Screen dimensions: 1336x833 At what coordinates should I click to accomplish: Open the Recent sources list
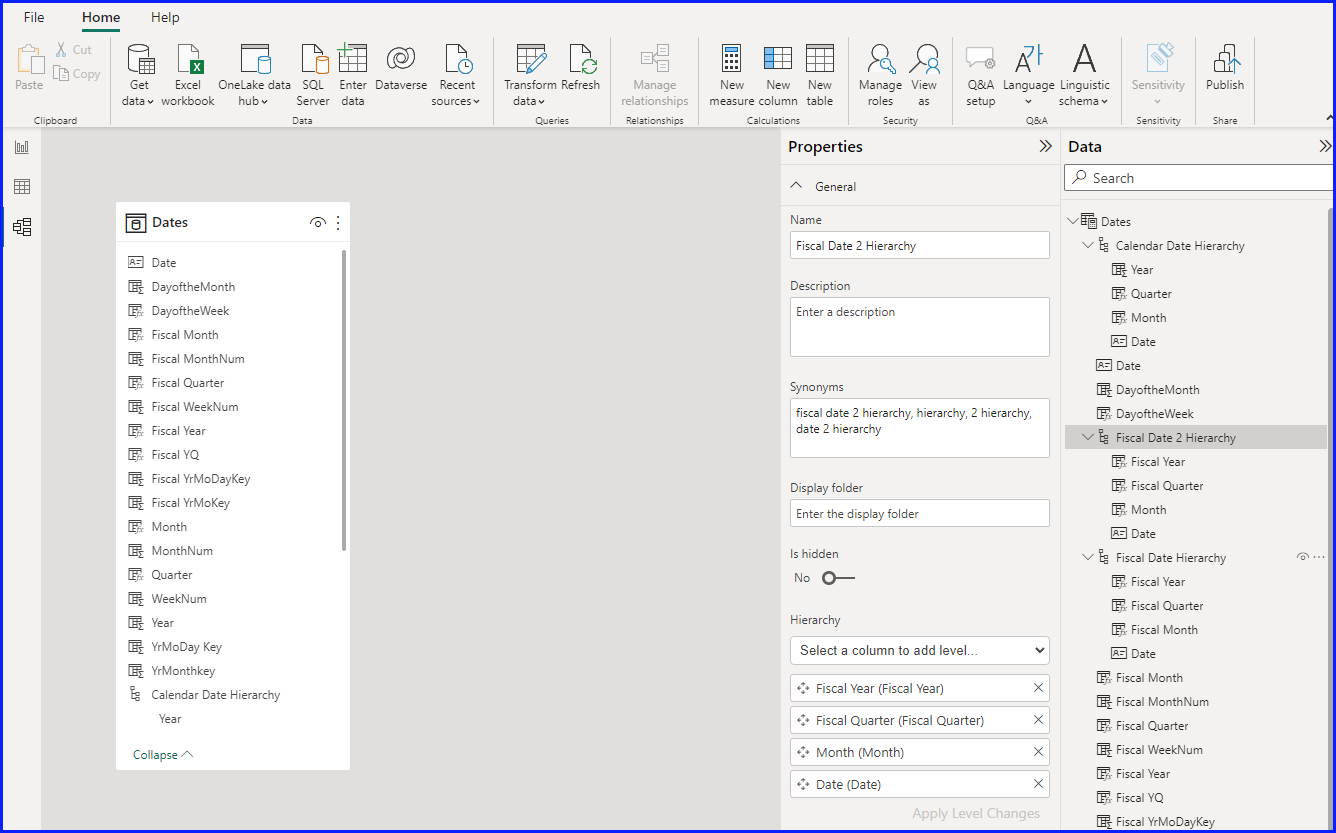coord(457,76)
